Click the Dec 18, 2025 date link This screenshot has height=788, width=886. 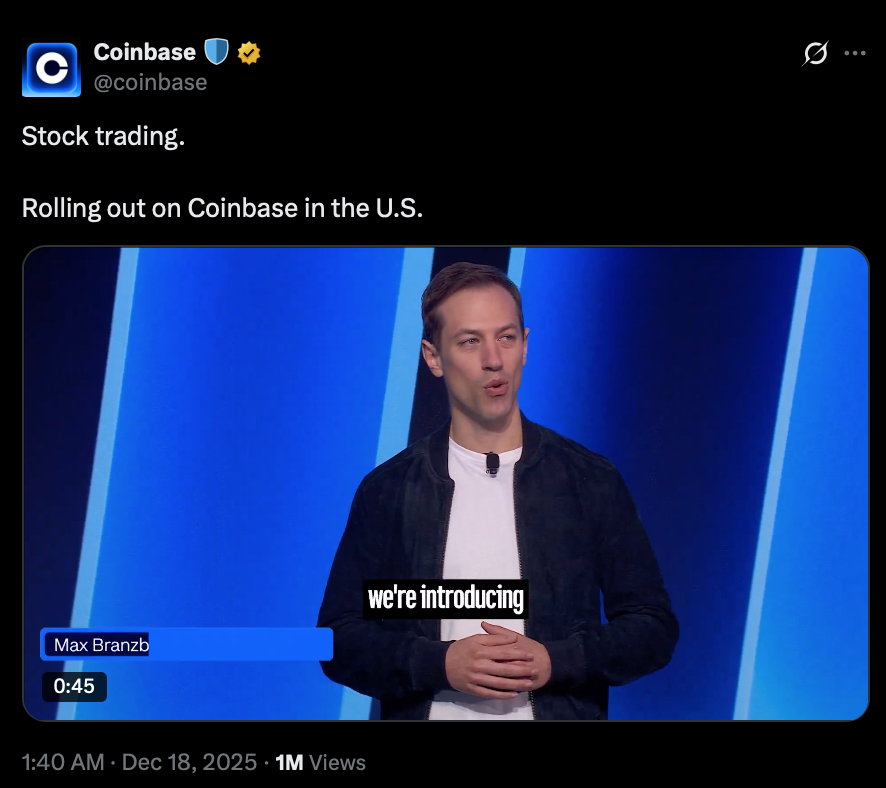tap(189, 762)
